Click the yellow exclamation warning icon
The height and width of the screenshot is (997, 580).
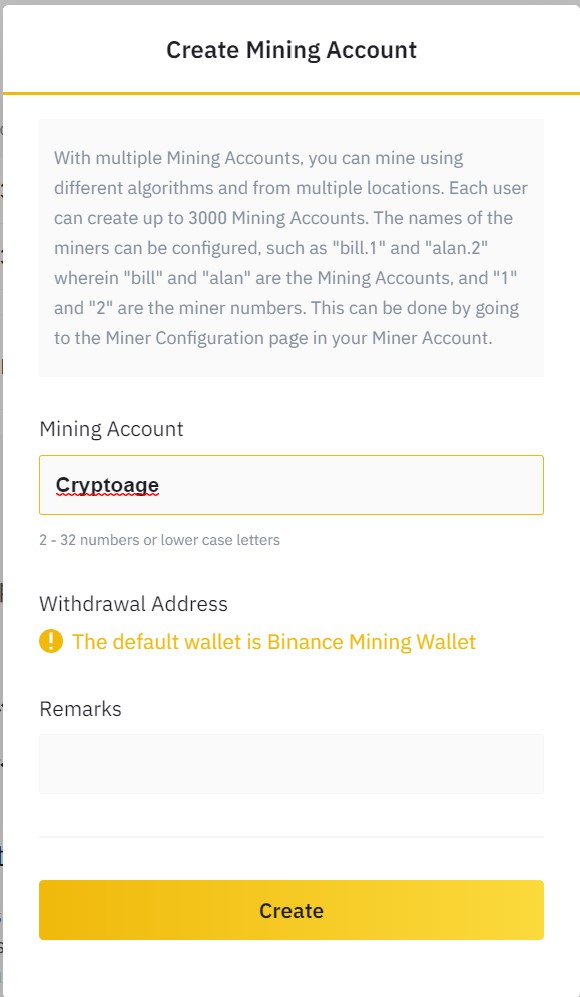51,641
